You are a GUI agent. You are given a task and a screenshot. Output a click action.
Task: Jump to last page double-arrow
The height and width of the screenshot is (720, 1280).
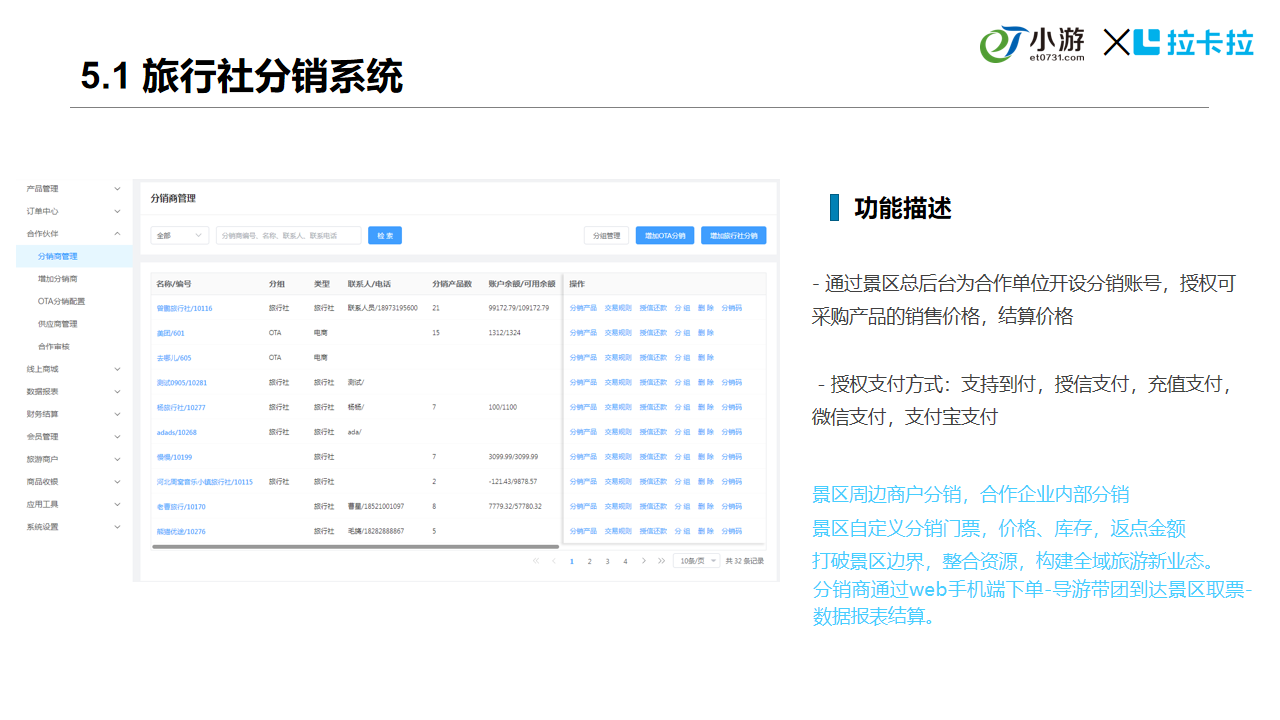(x=661, y=561)
